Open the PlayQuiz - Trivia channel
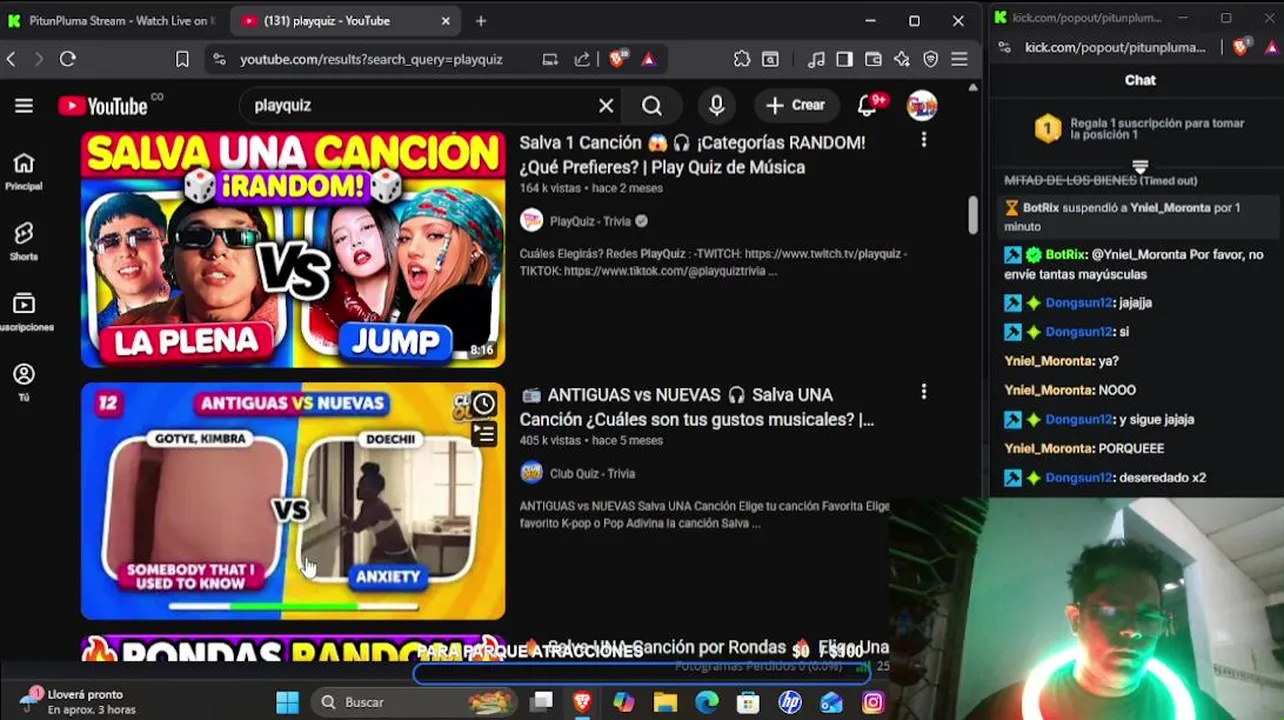 [x=591, y=221]
